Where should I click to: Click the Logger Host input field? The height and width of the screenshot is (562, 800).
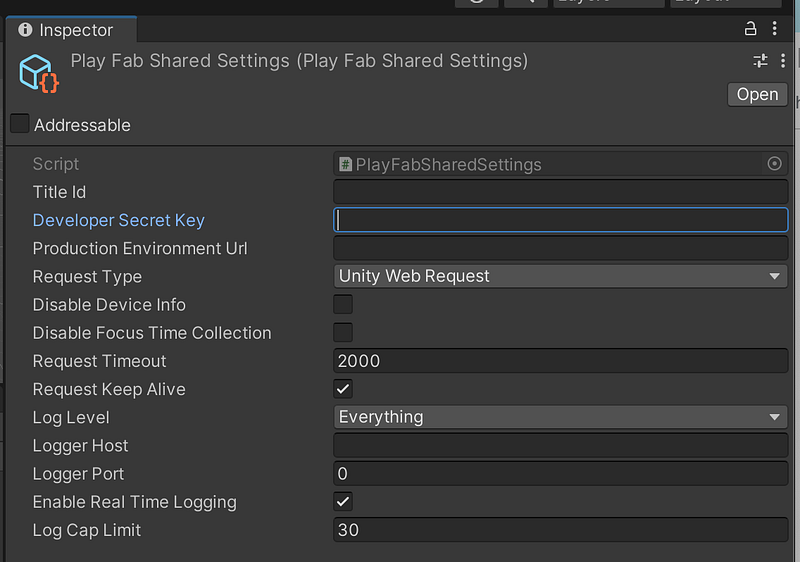tap(561, 445)
